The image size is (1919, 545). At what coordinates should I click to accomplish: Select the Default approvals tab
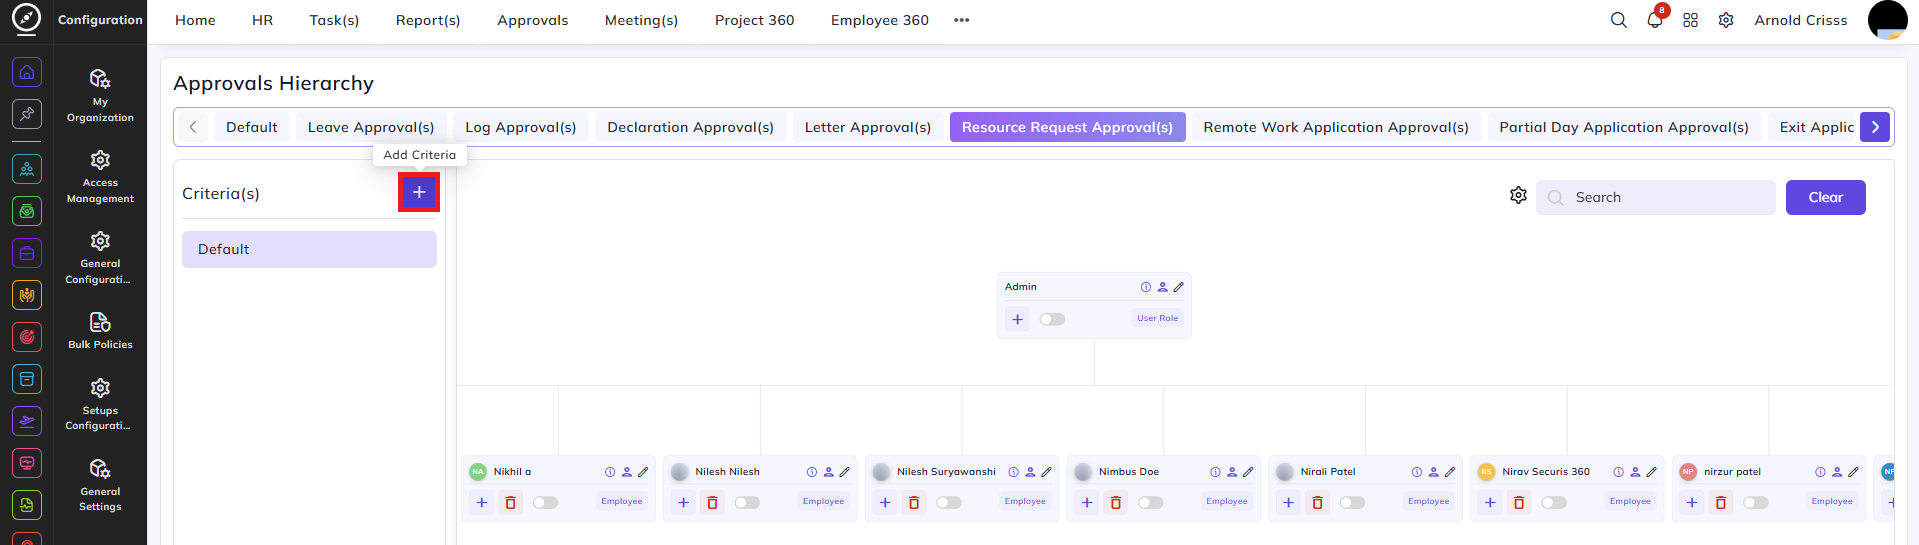point(252,127)
